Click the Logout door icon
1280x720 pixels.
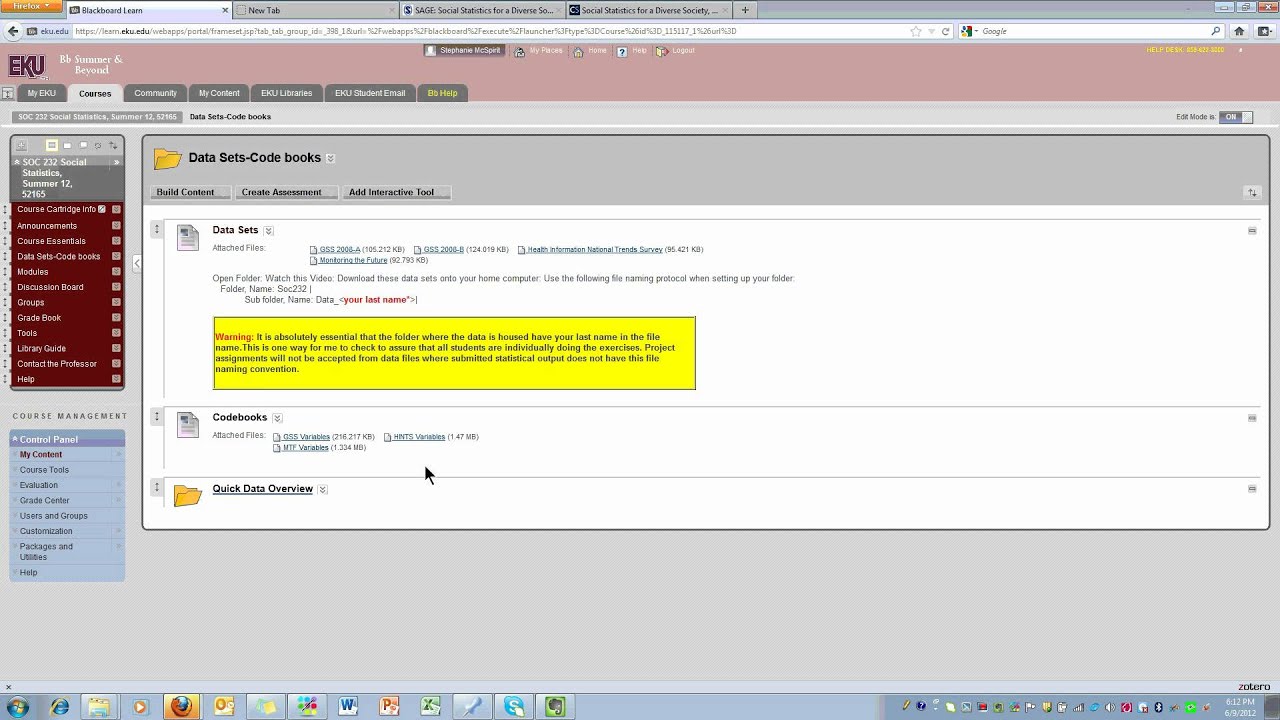tap(662, 51)
